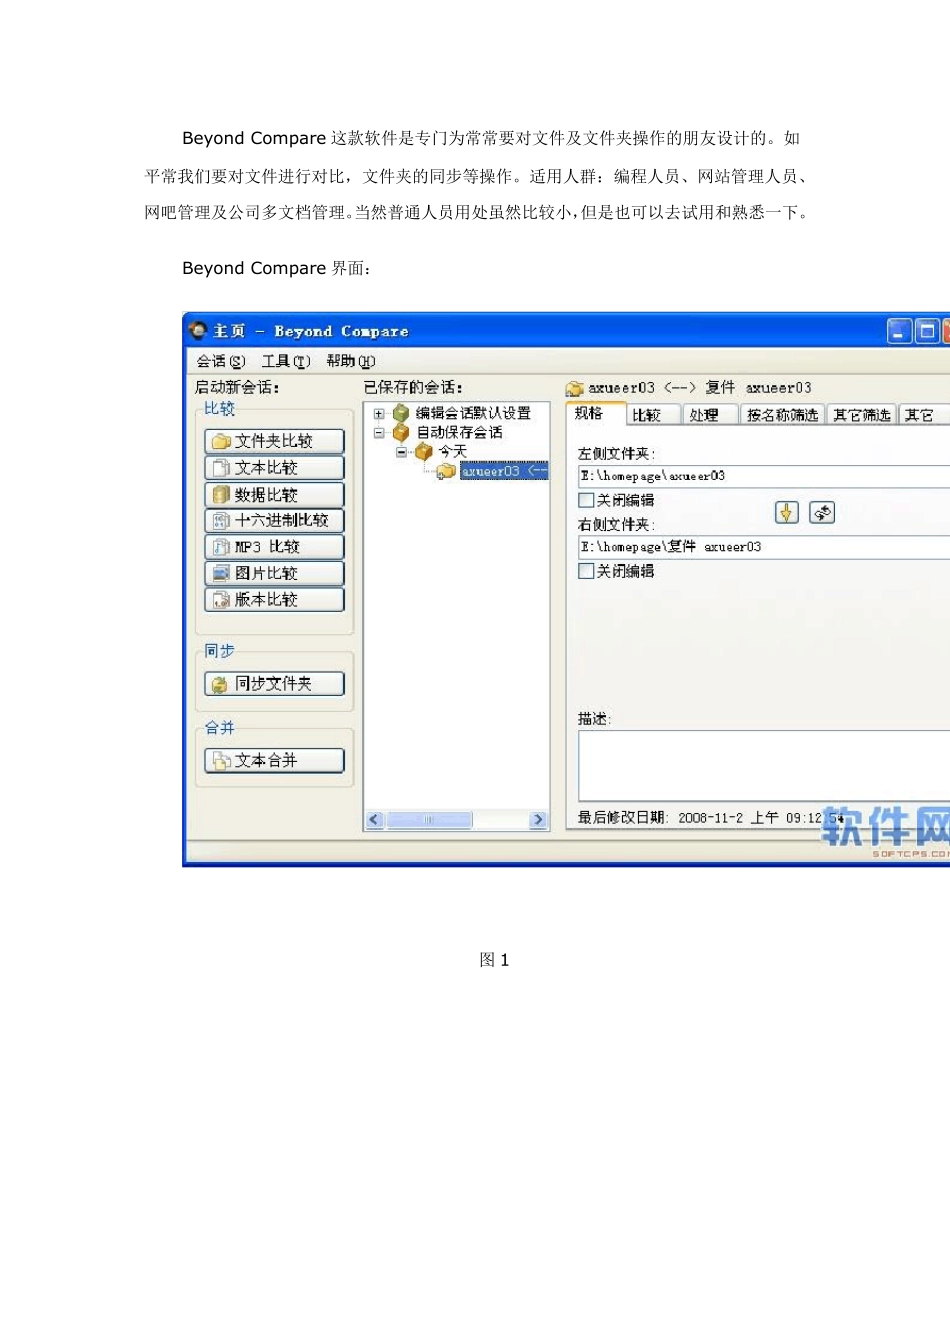Click the left folder path field
This screenshot has height=1344, width=950.
click(x=764, y=476)
